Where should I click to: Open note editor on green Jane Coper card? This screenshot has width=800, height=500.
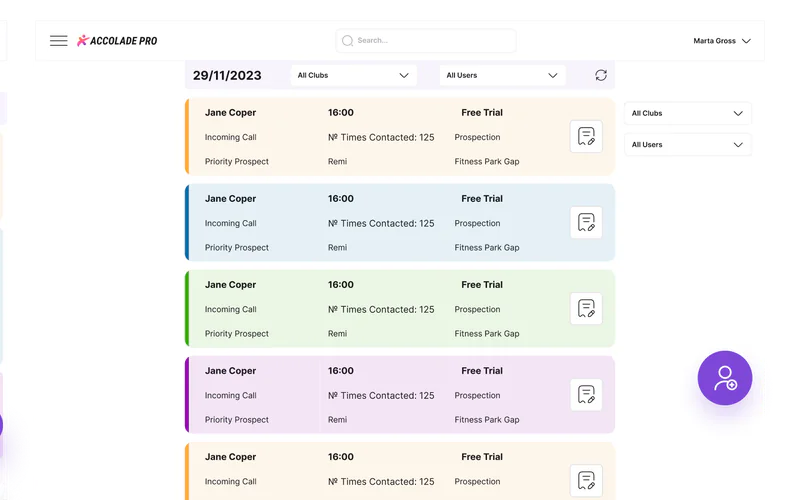point(586,309)
